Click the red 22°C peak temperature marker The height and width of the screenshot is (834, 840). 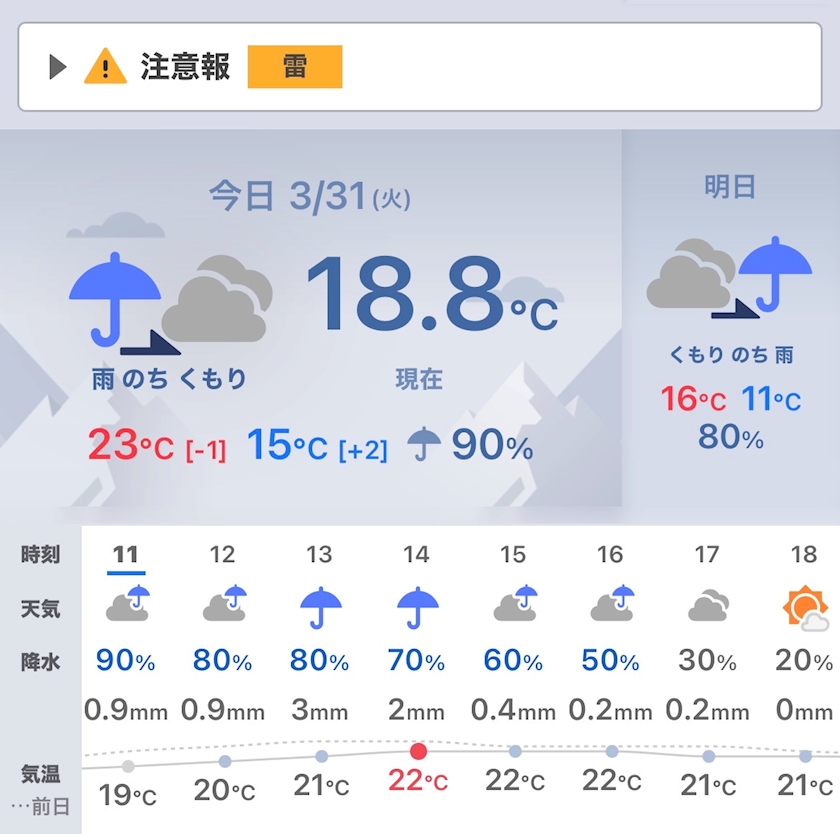(418, 751)
